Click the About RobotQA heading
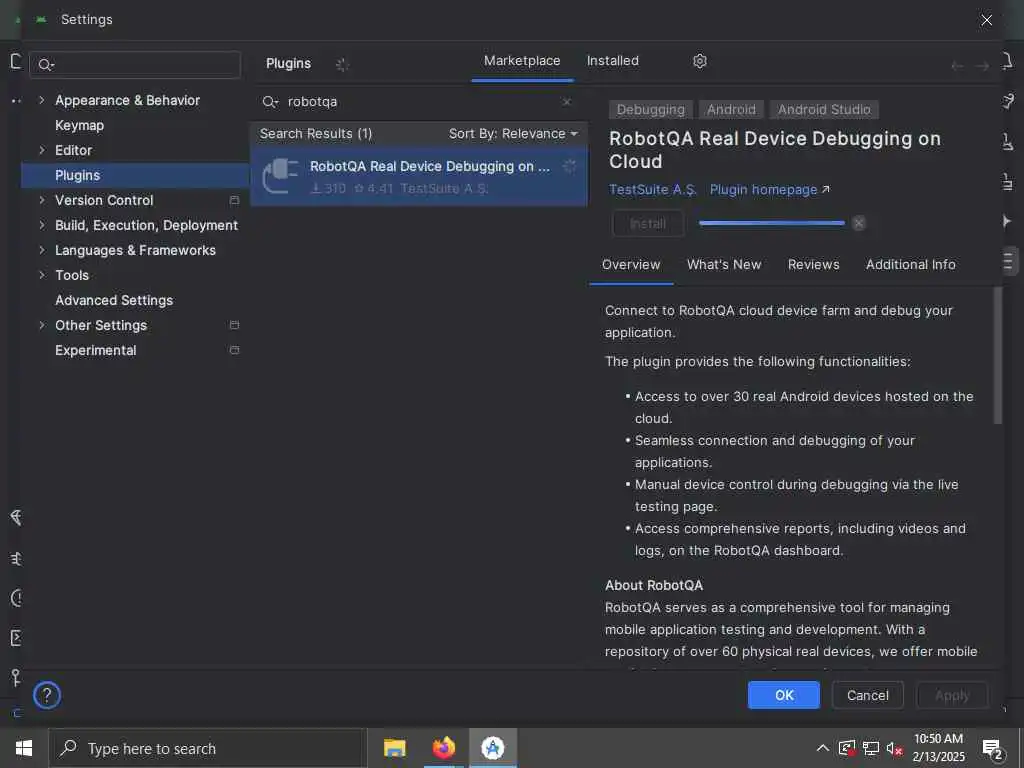Screen dimensions: 1024x768 click(x=654, y=585)
